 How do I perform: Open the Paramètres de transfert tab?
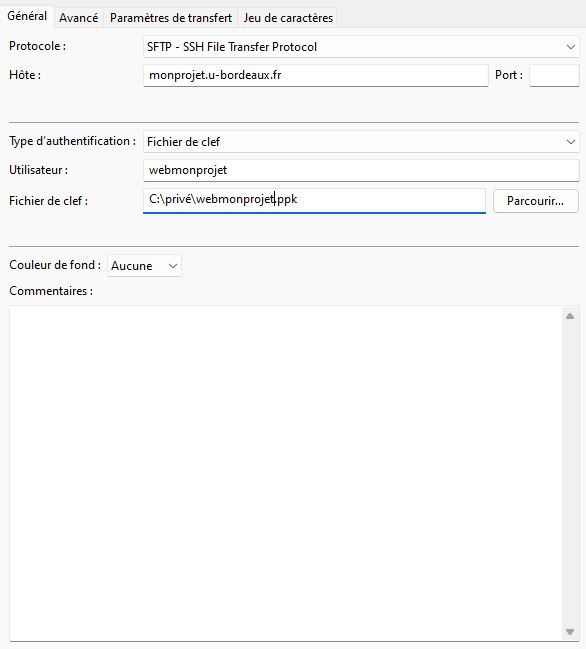click(171, 18)
